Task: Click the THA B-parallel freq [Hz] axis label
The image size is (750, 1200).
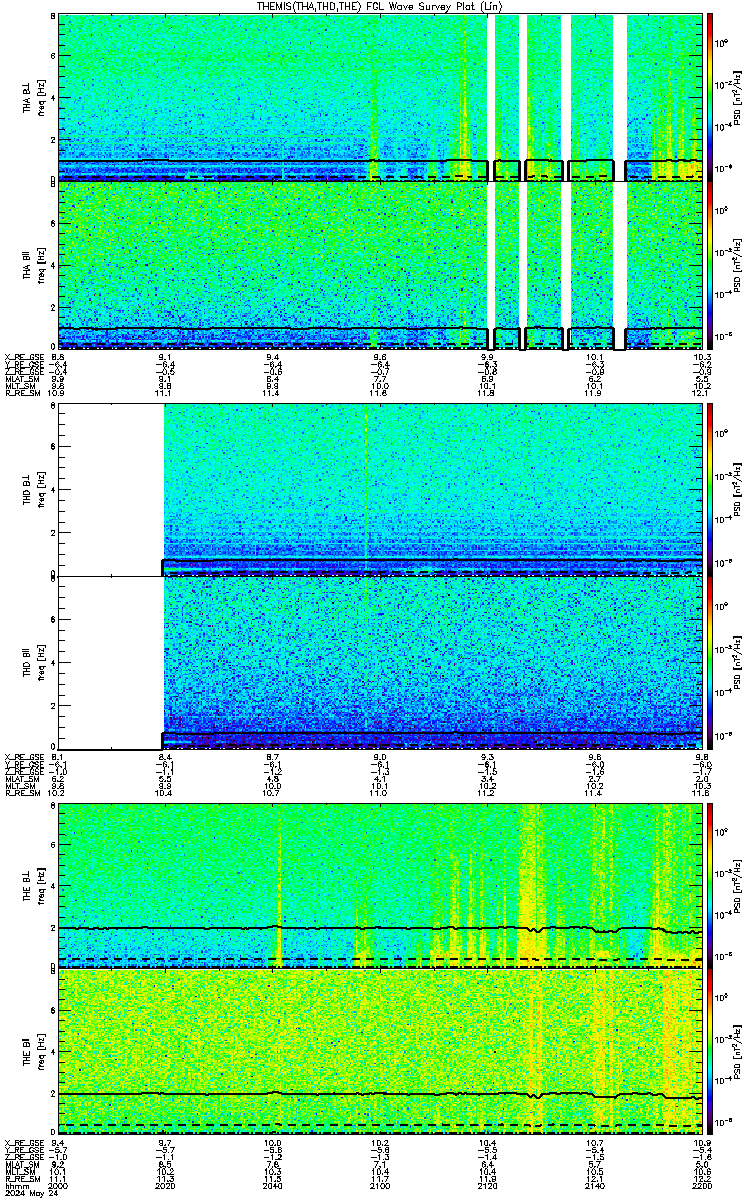Action: coord(43,266)
